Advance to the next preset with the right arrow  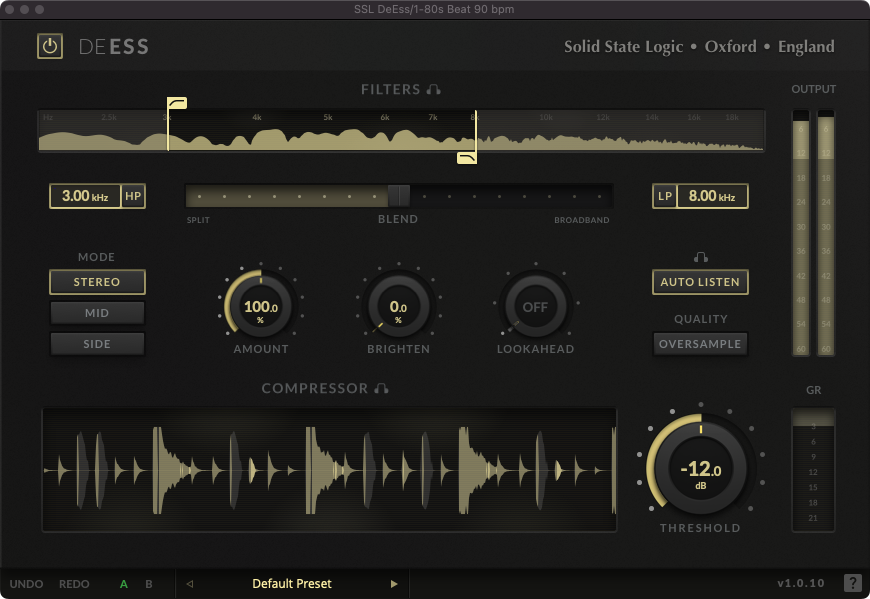tap(394, 584)
